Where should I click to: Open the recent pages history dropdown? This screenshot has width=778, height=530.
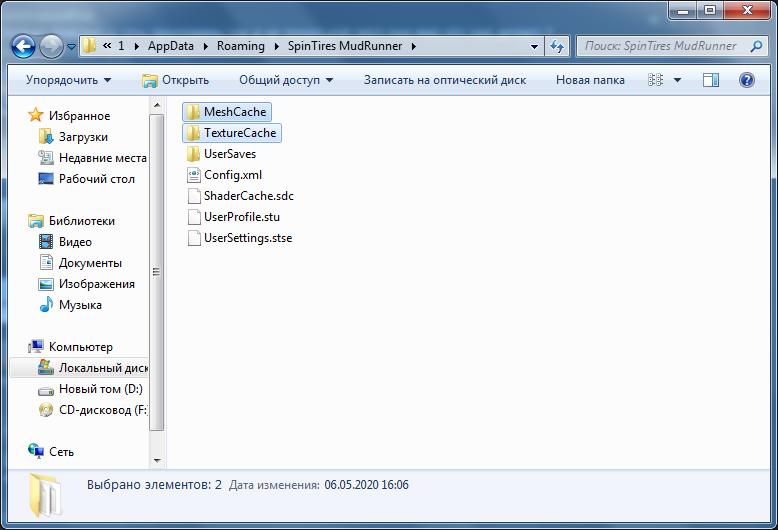(71, 47)
